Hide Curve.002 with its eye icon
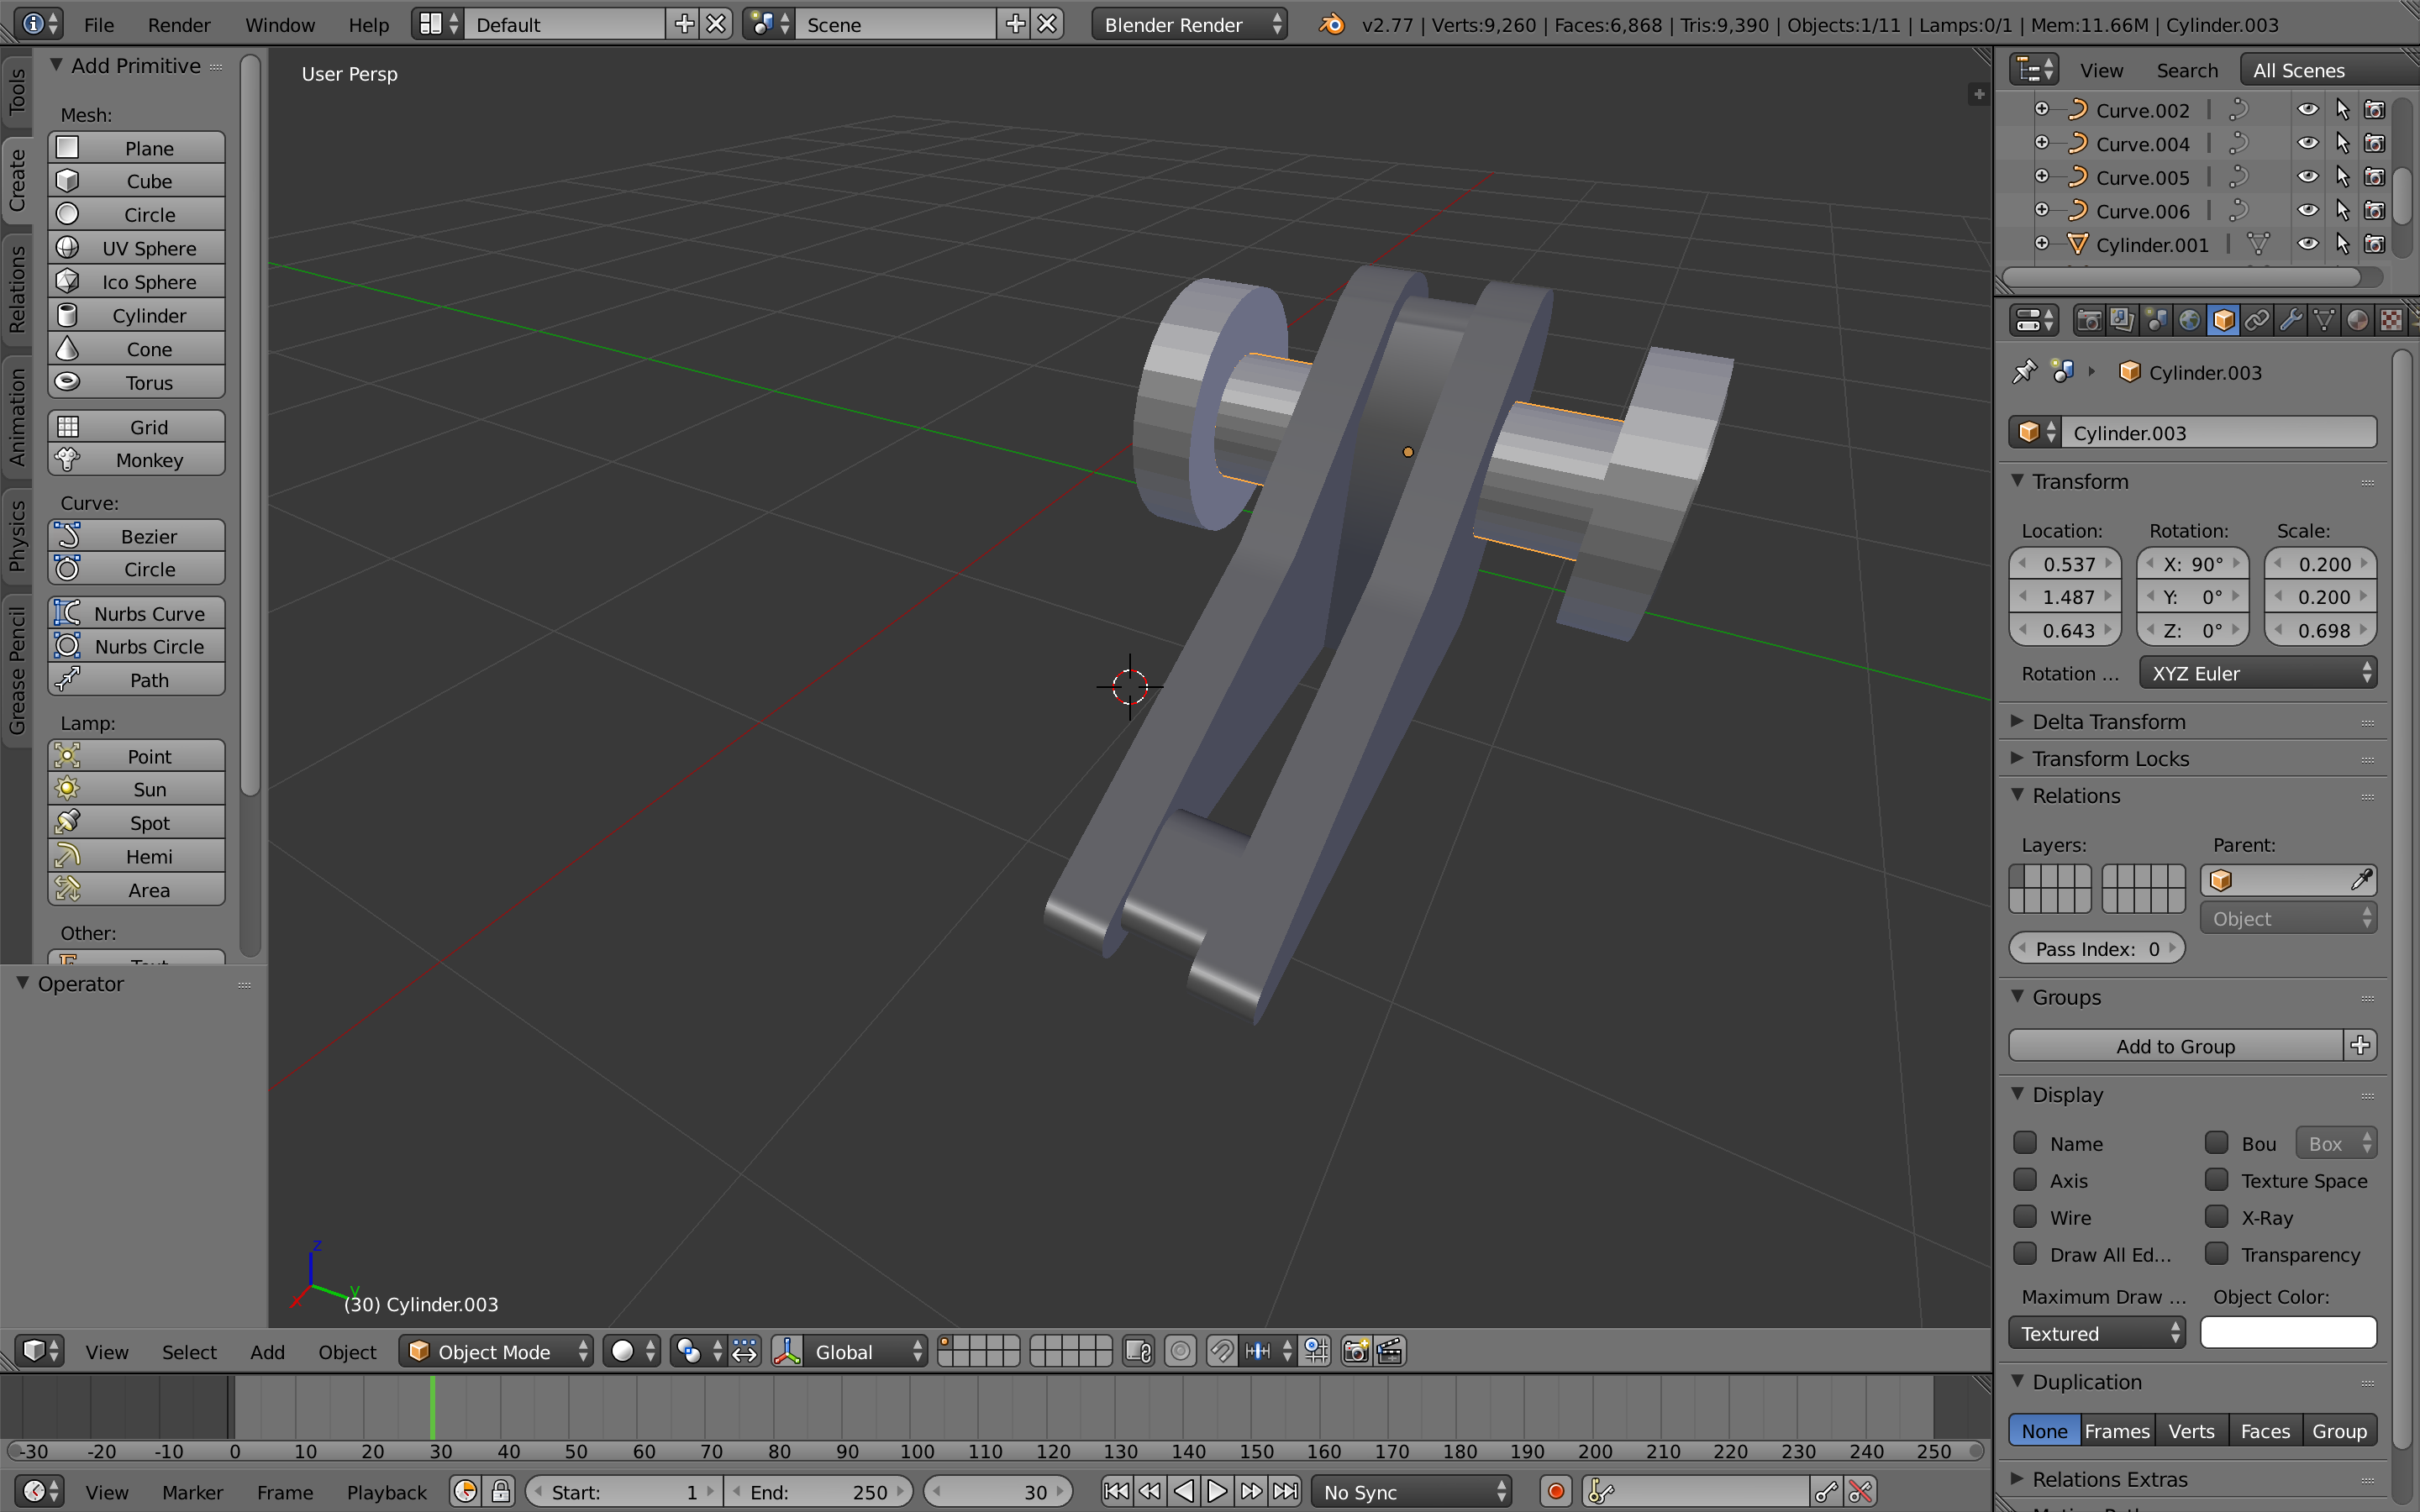The height and width of the screenshot is (1512, 2420). tap(2308, 110)
